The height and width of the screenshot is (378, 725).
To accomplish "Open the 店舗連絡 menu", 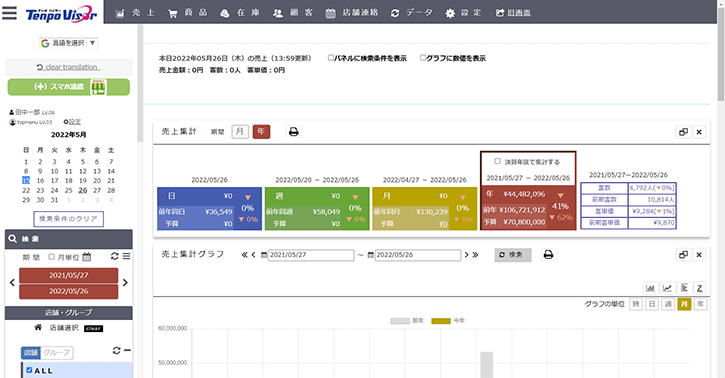I will point(352,13).
